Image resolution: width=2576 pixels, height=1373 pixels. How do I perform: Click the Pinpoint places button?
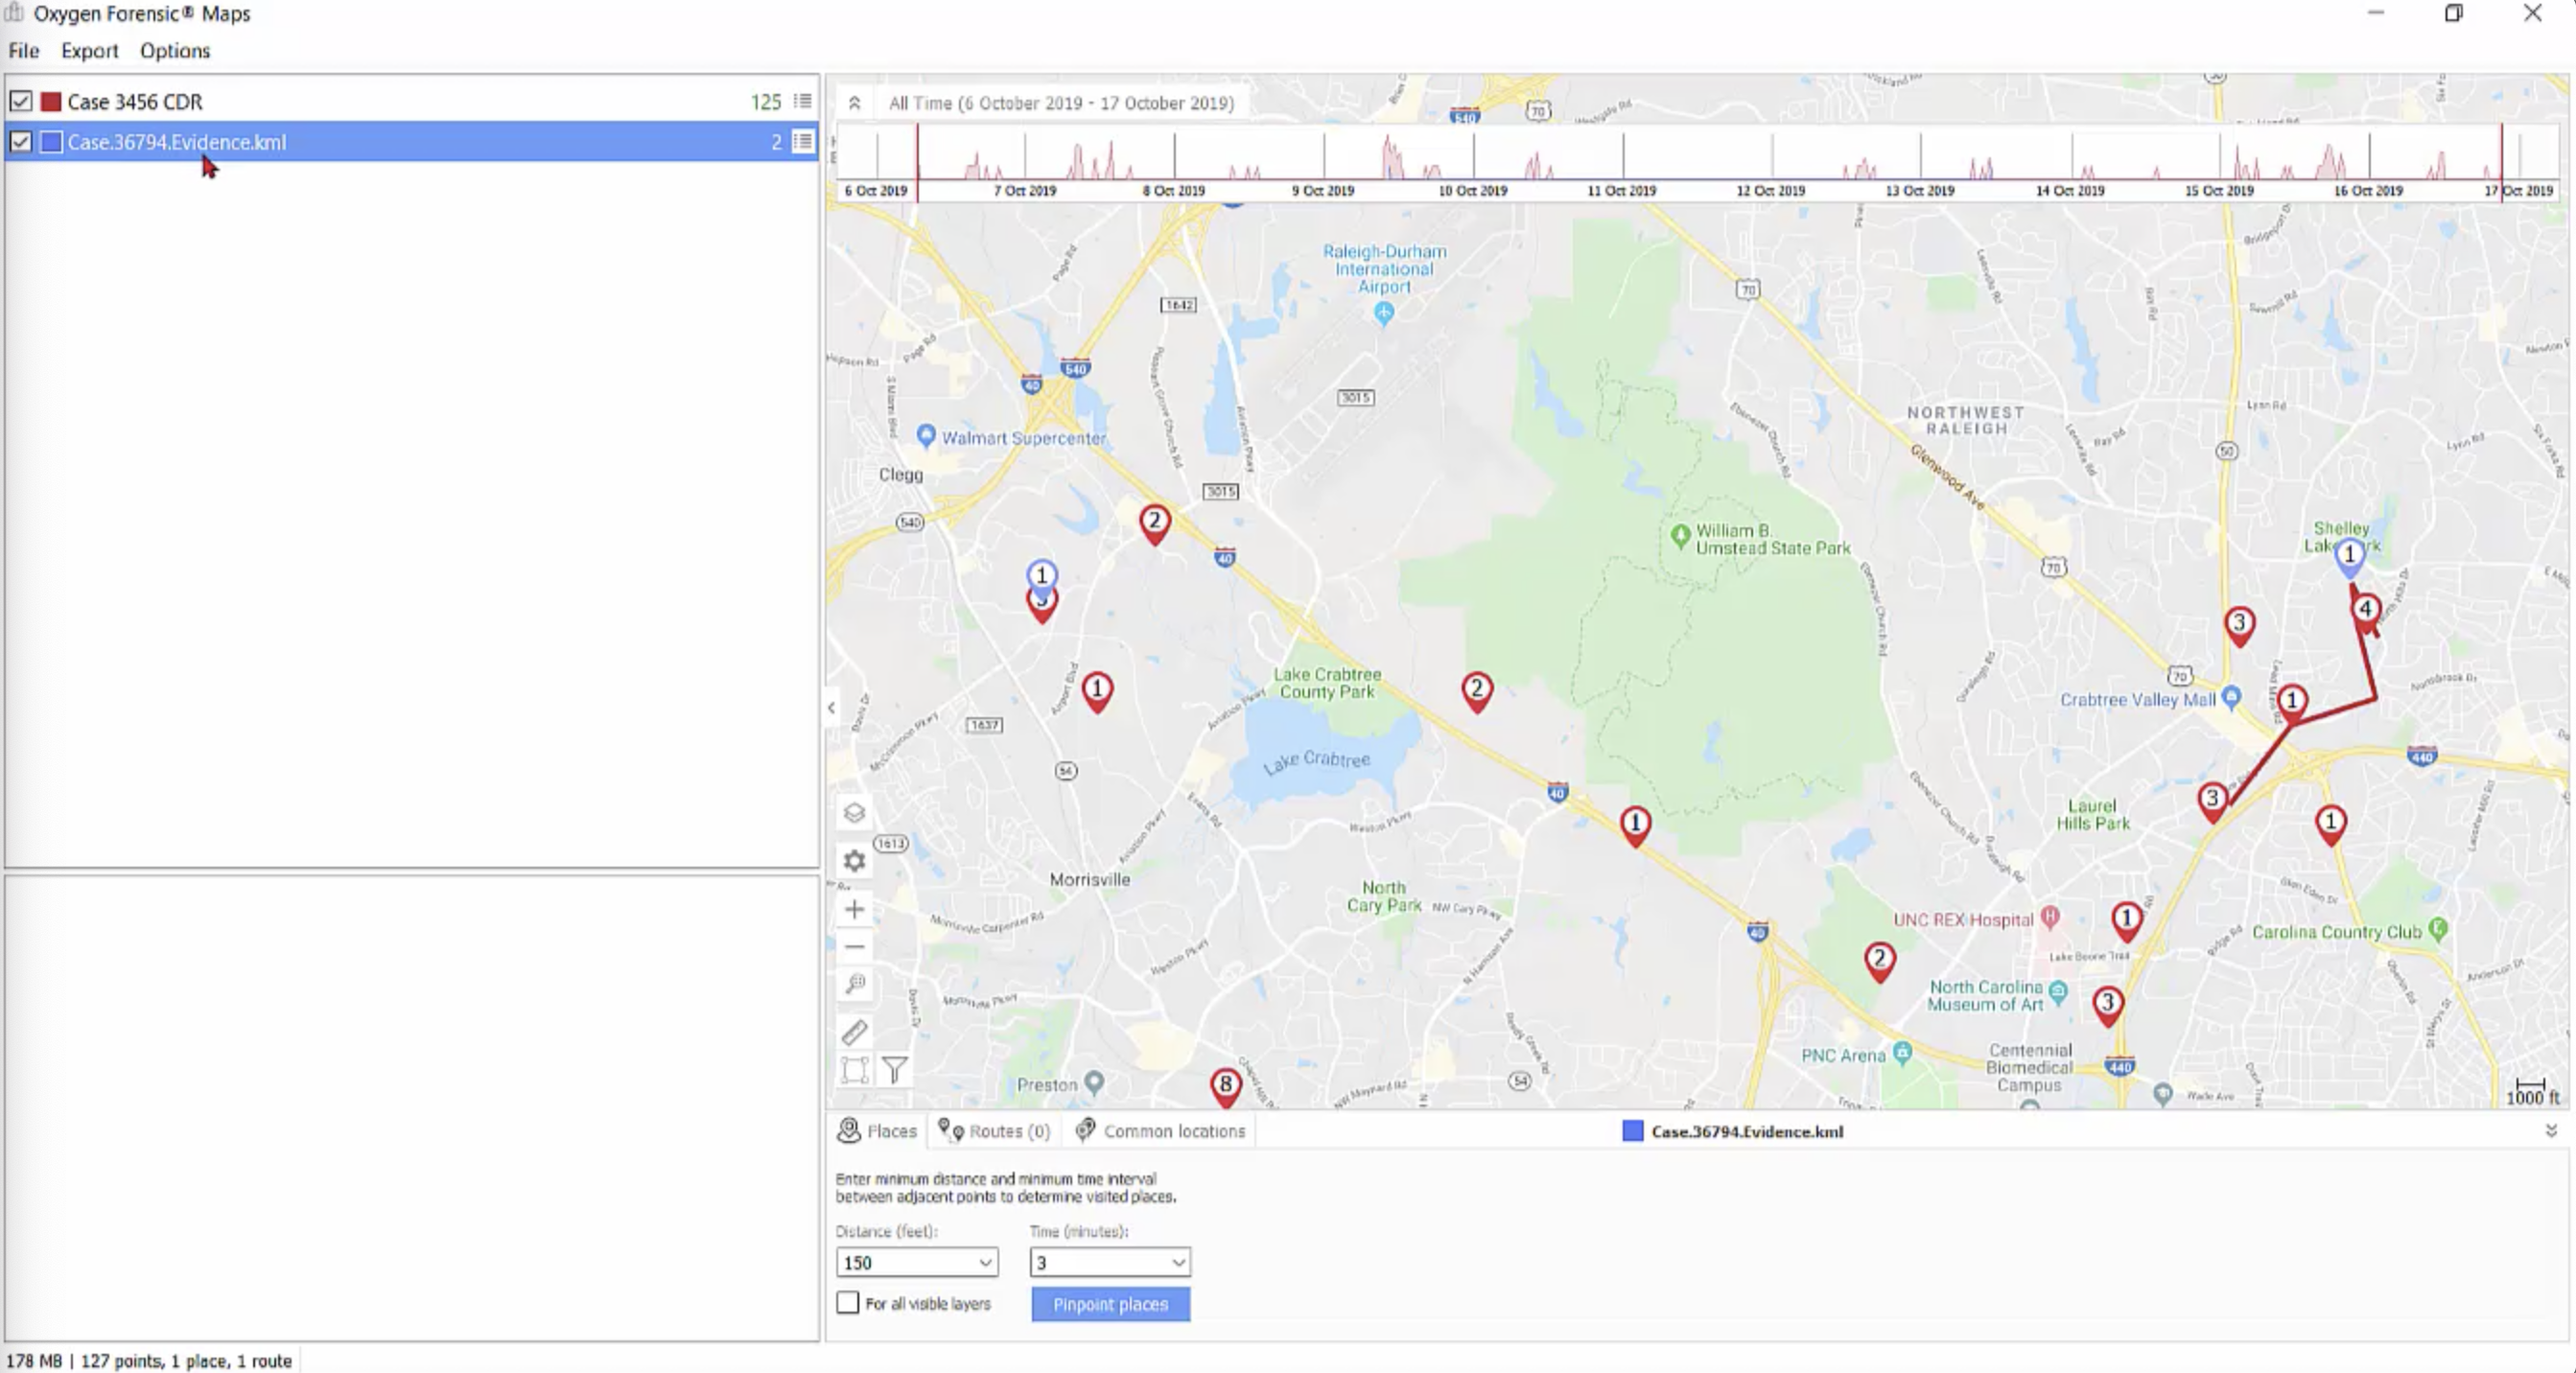click(x=1110, y=1304)
